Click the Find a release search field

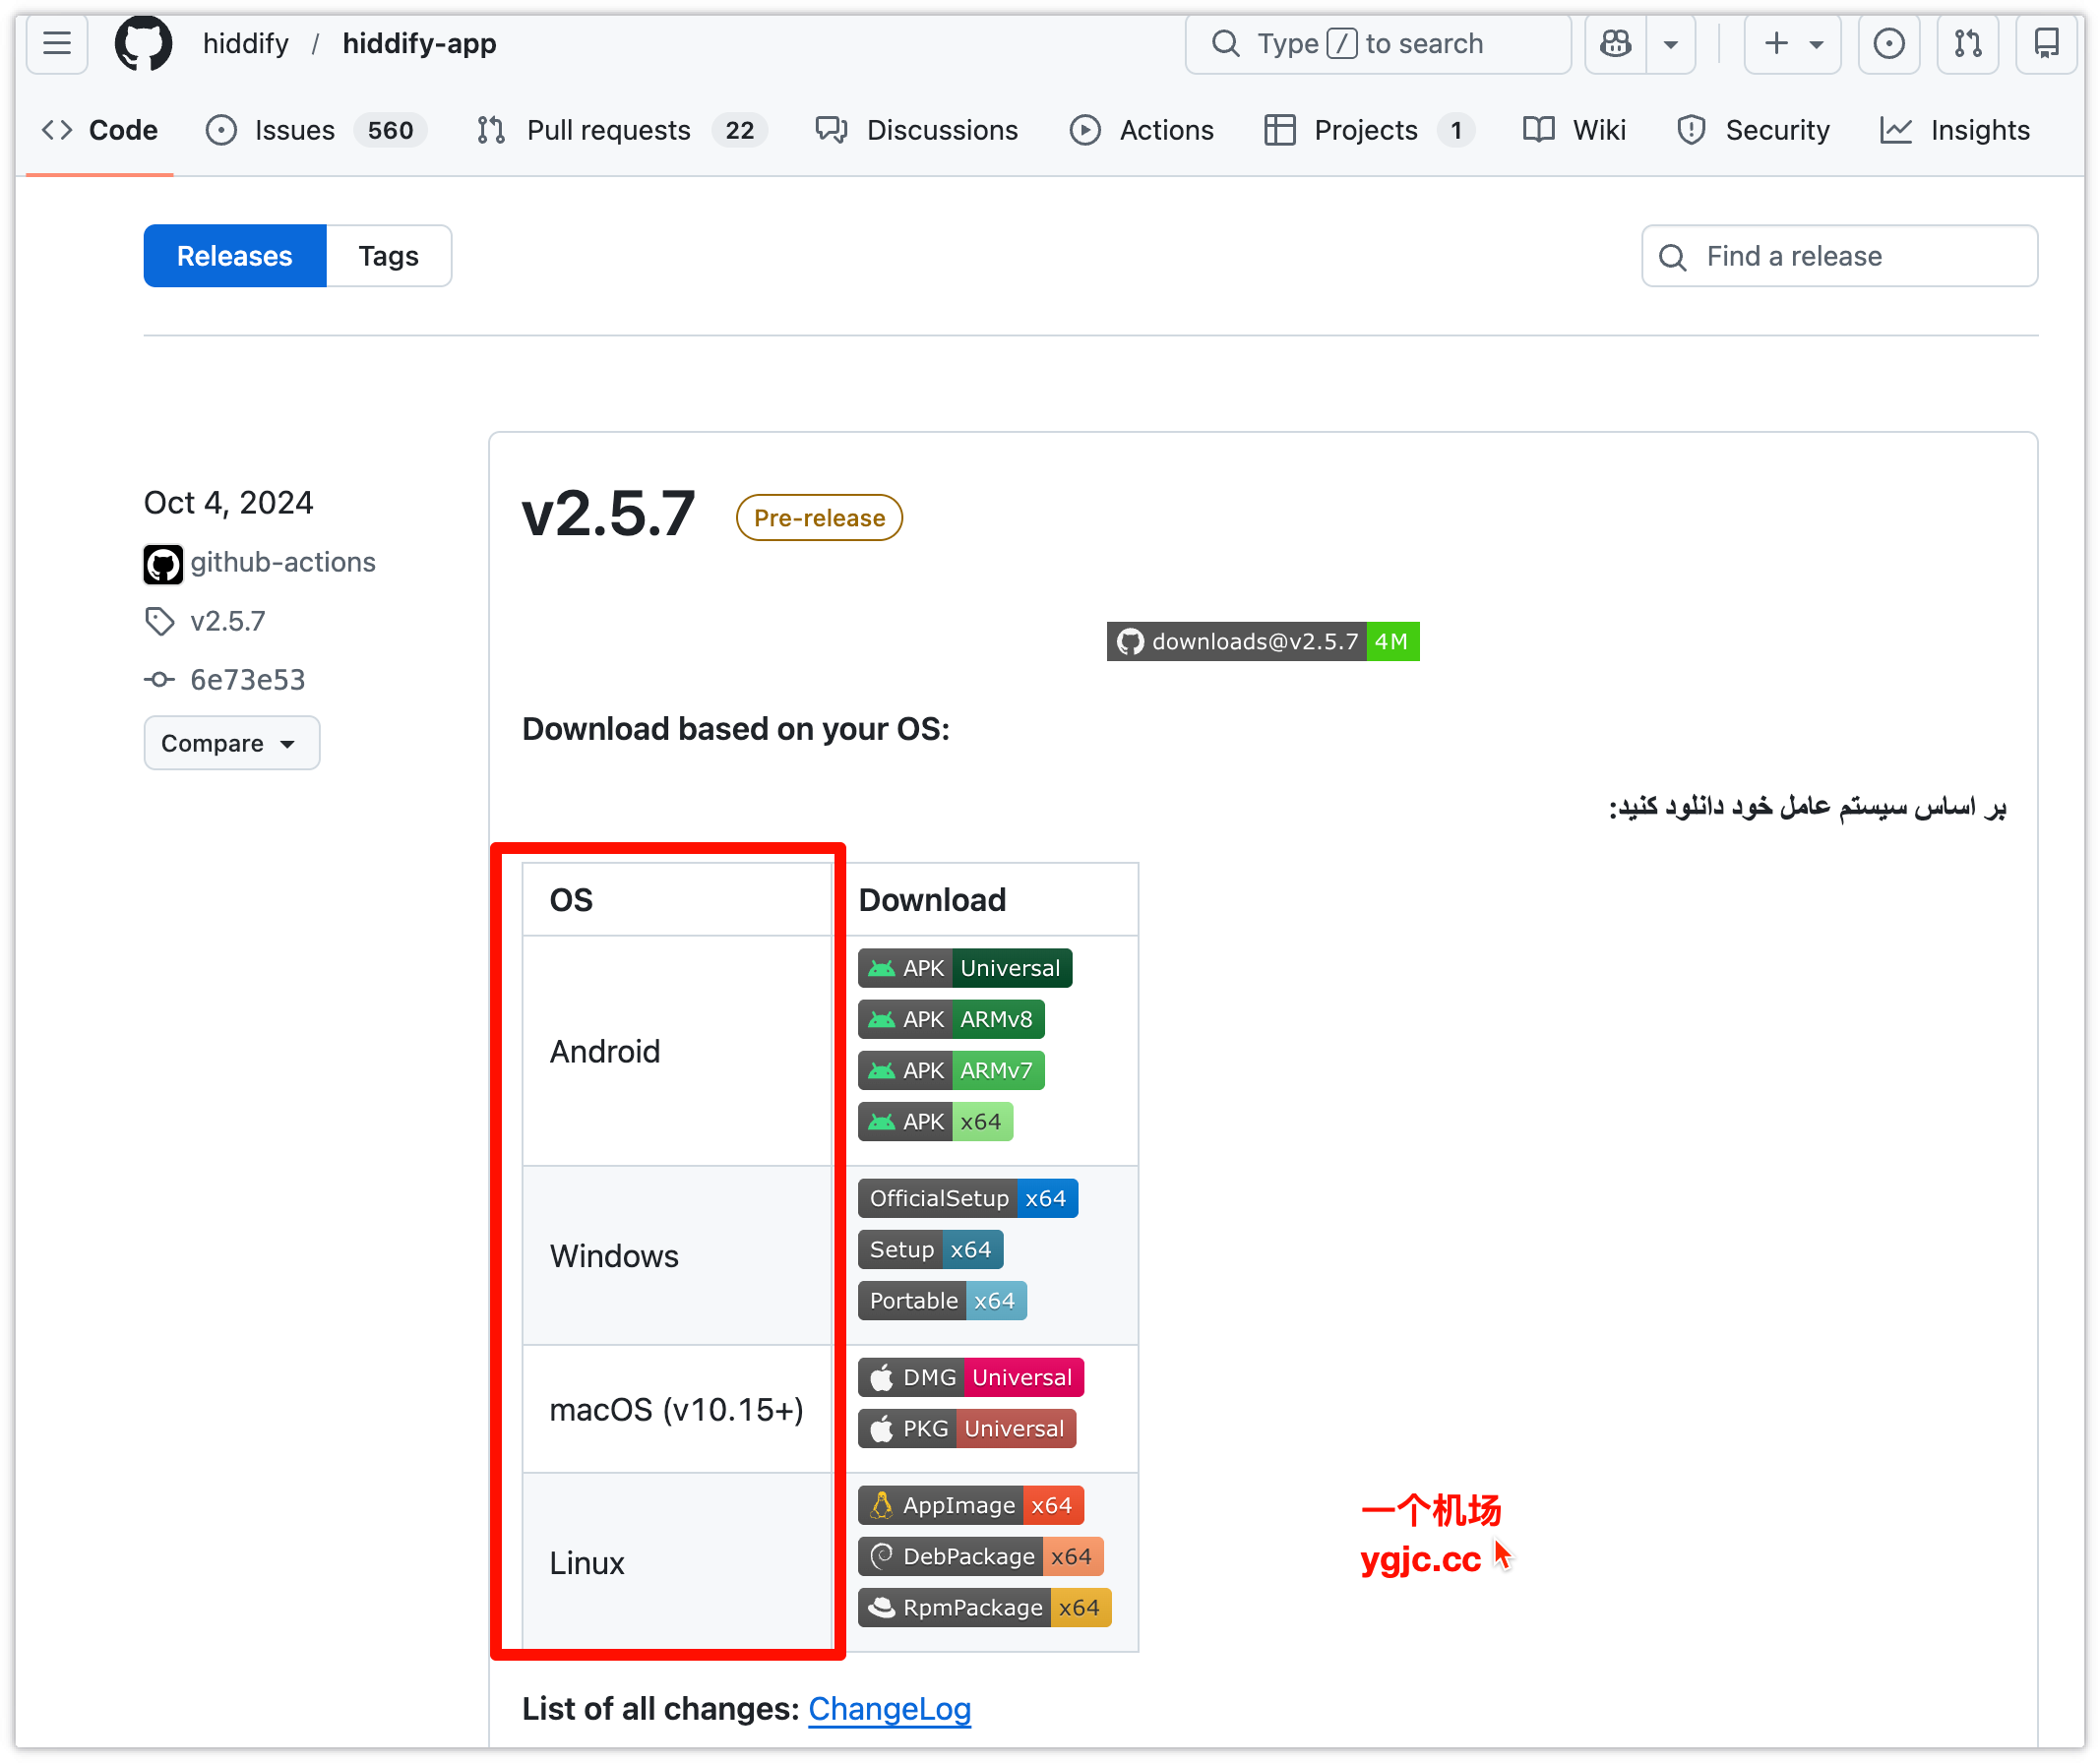1840,256
